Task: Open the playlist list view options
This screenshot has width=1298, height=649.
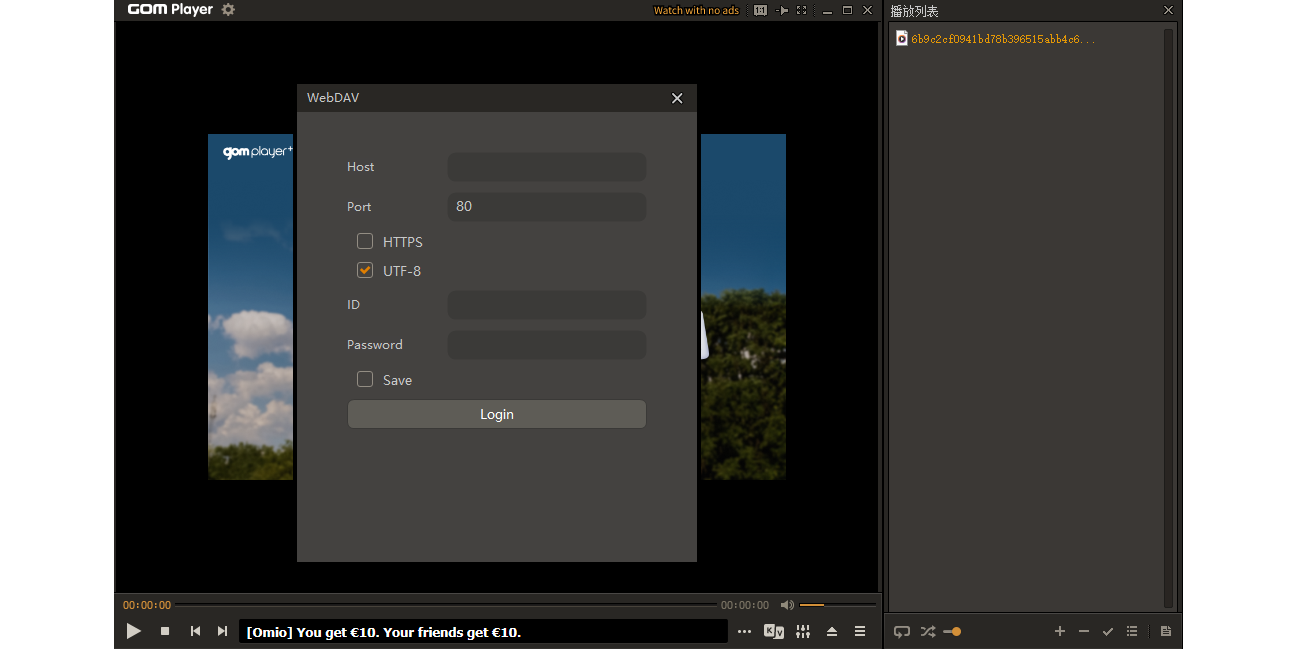Action: [1132, 631]
